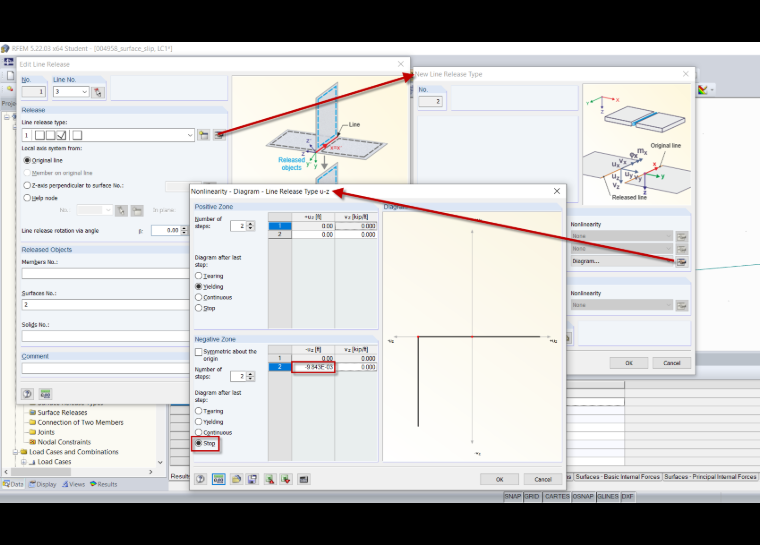Click Cancel in New Line Release Type dialog
Viewport: 760px width, 545px height.
pos(672,363)
